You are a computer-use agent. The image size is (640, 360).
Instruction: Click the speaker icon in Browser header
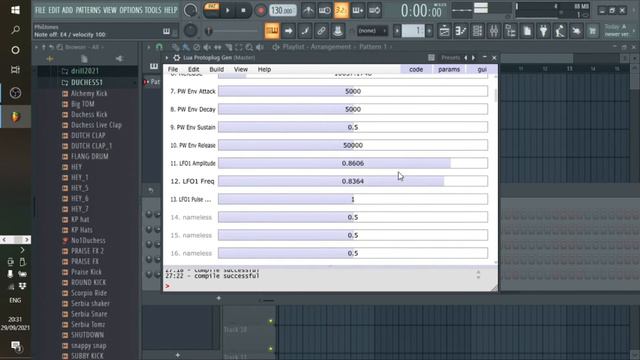pyautogui.click(x=119, y=59)
